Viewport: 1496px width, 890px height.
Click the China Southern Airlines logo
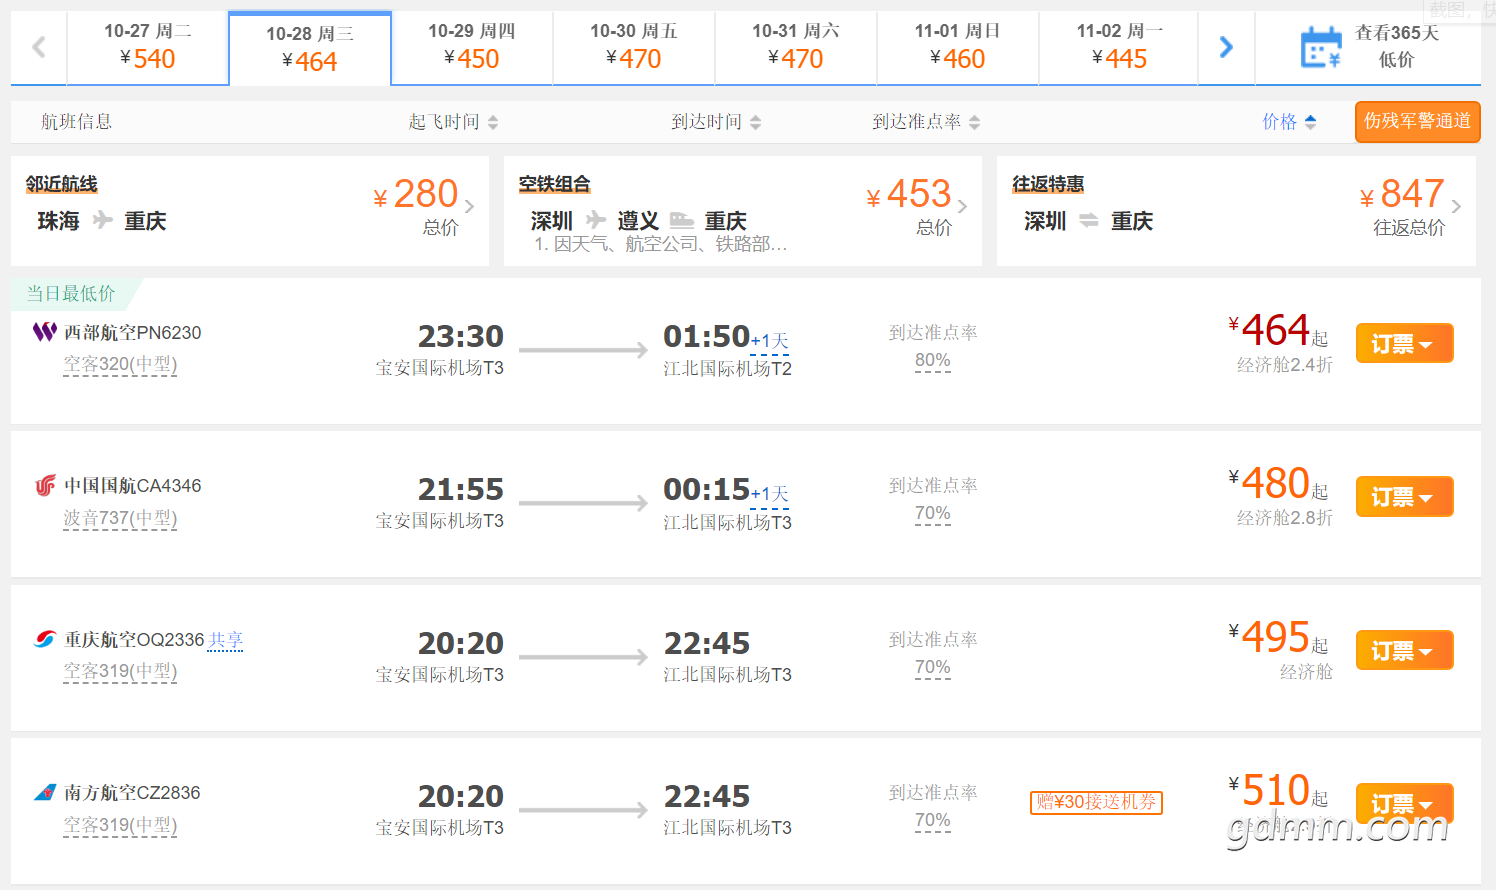click(x=45, y=793)
